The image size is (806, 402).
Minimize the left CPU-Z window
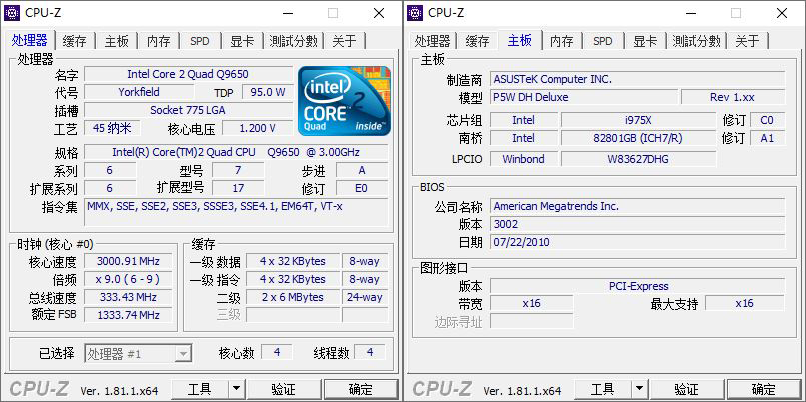click(x=287, y=13)
